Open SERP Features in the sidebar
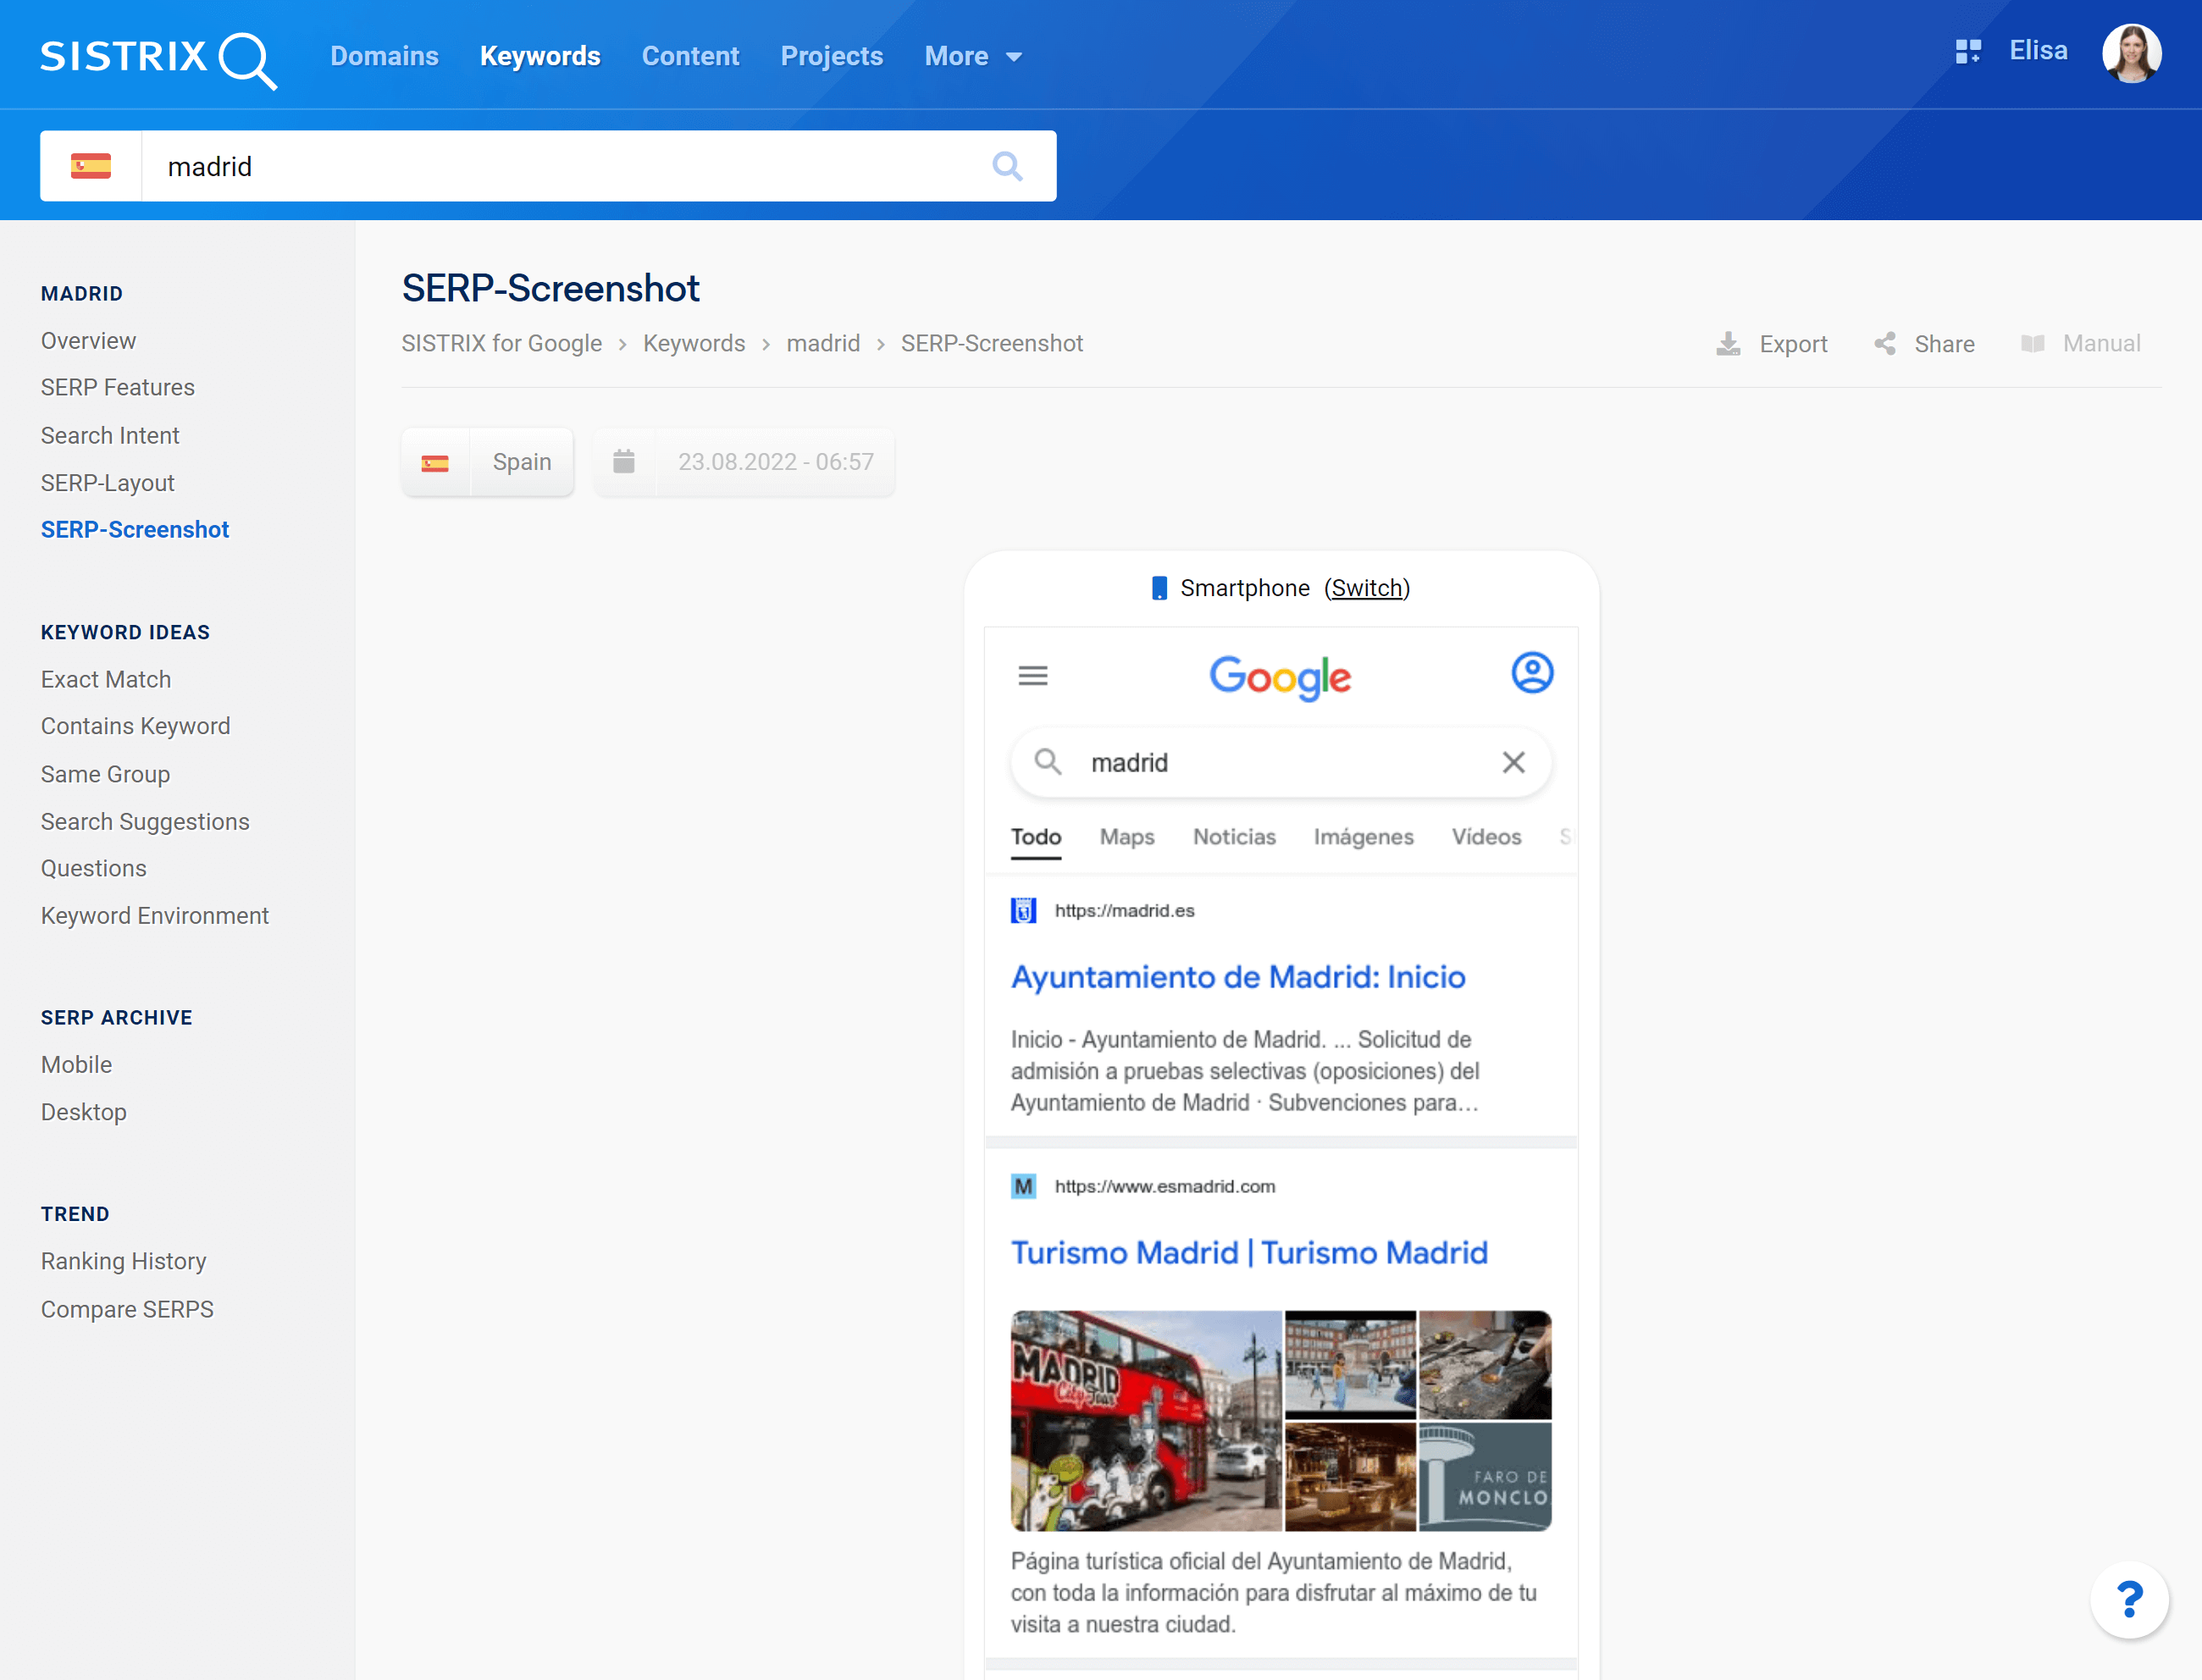This screenshot has height=1680, width=2202. (x=117, y=388)
